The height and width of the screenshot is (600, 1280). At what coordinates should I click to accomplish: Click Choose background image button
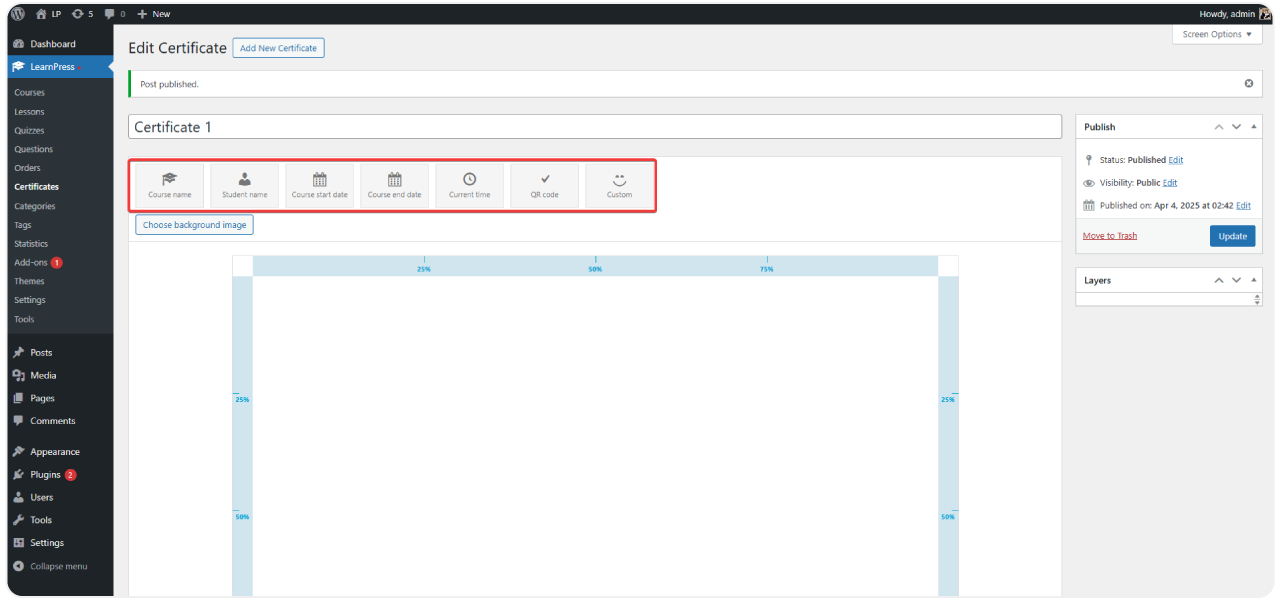(195, 225)
